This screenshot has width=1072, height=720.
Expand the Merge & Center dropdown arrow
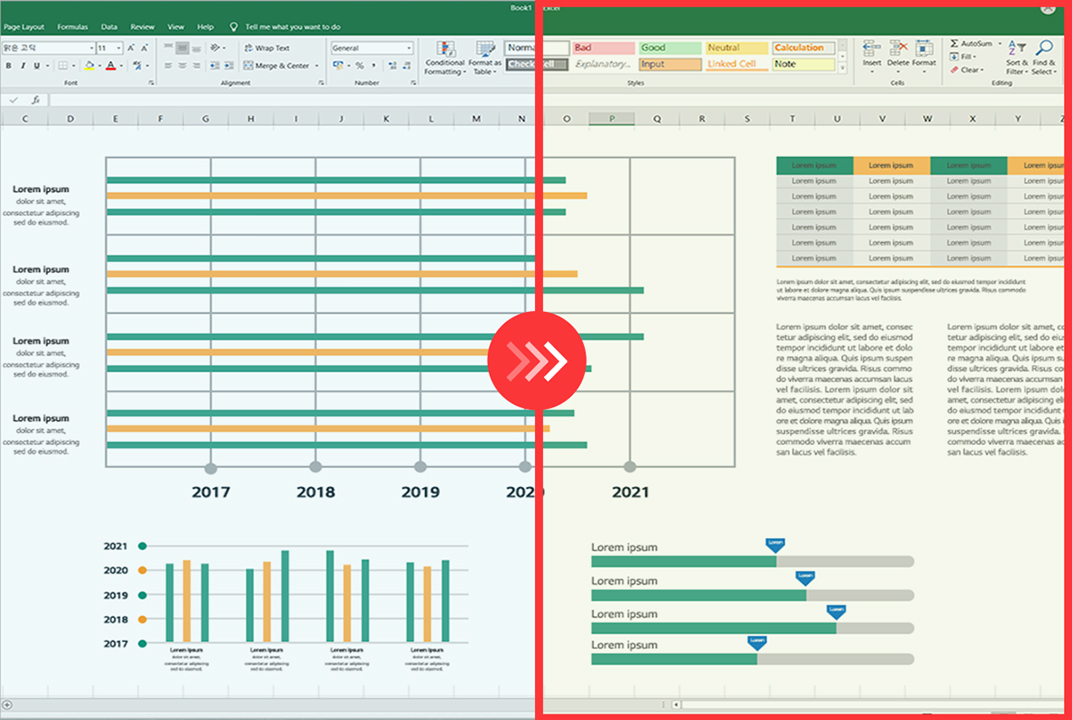[x=317, y=66]
